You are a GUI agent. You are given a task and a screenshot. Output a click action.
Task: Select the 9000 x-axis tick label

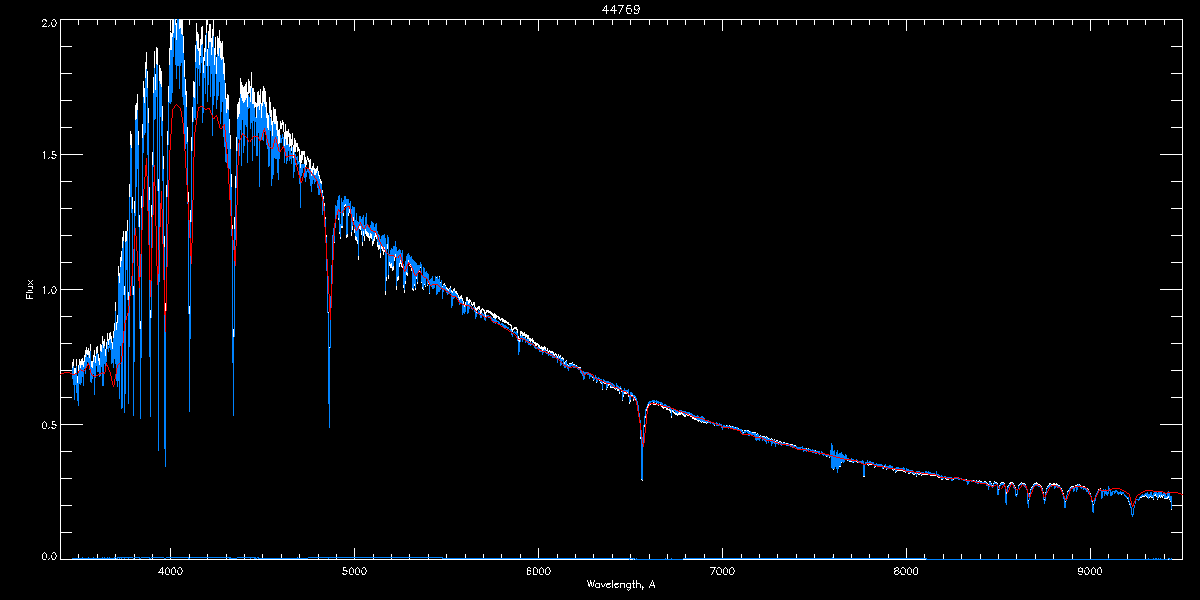point(1090,571)
